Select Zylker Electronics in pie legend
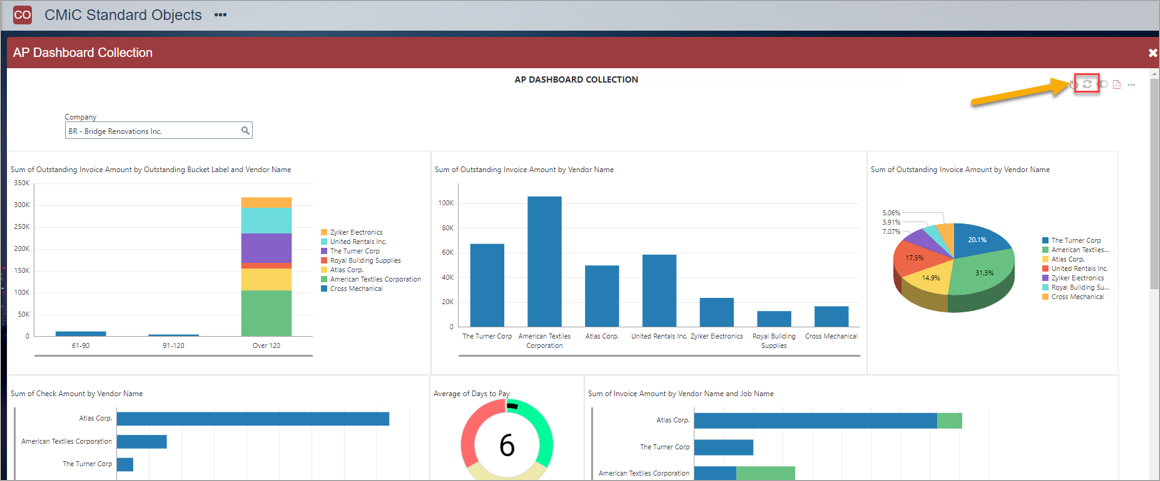Image resolution: width=1160 pixels, height=481 pixels. click(x=1073, y=278)
